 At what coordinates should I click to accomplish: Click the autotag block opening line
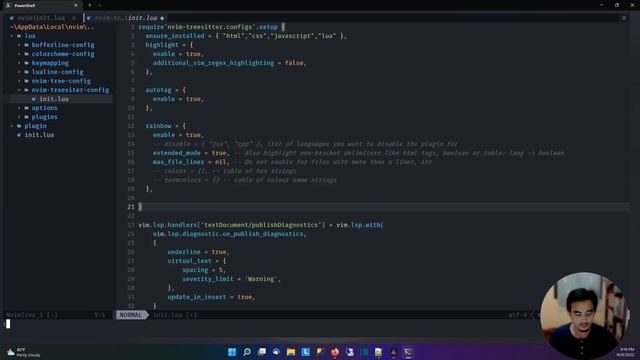pyautogui.click(x=166, y=90)
